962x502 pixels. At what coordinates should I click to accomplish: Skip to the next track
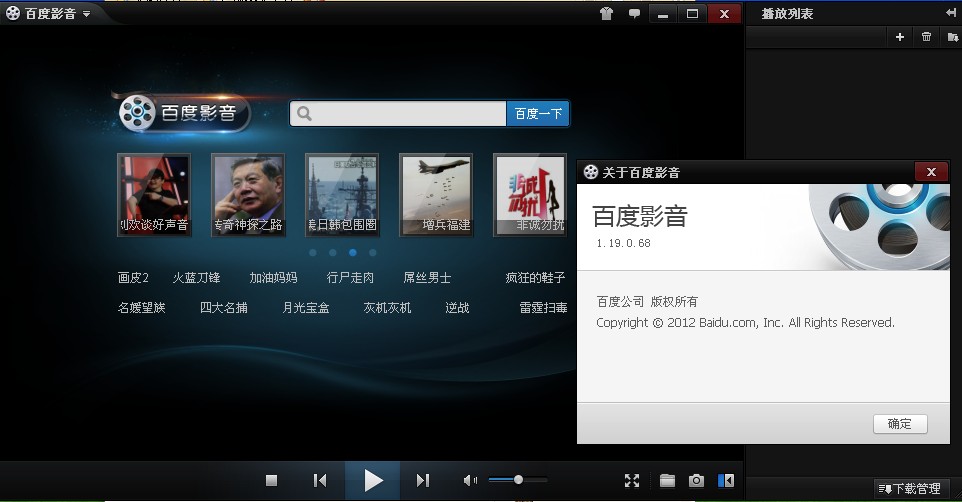[423, 481]
